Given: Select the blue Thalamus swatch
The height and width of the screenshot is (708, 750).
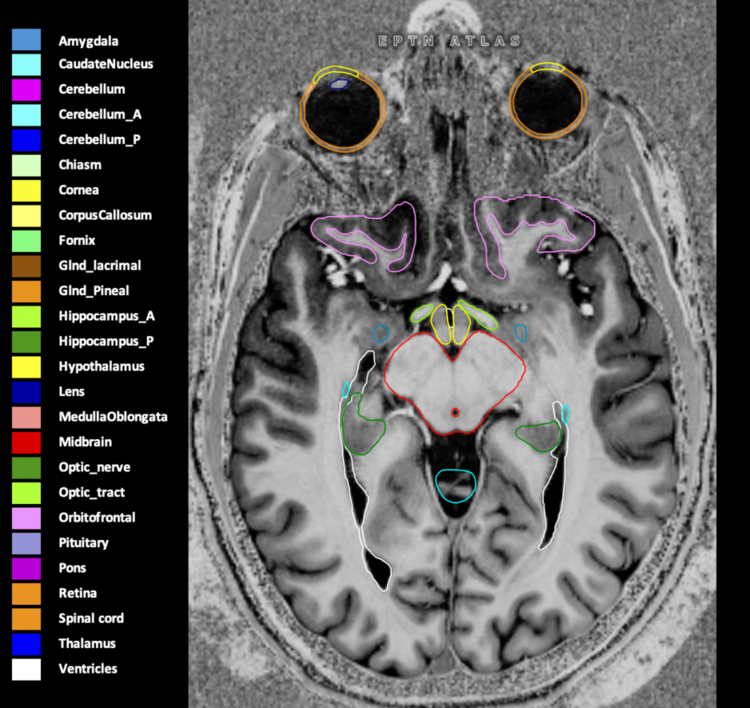Looking at the screenshot, I should click(26, 644).
